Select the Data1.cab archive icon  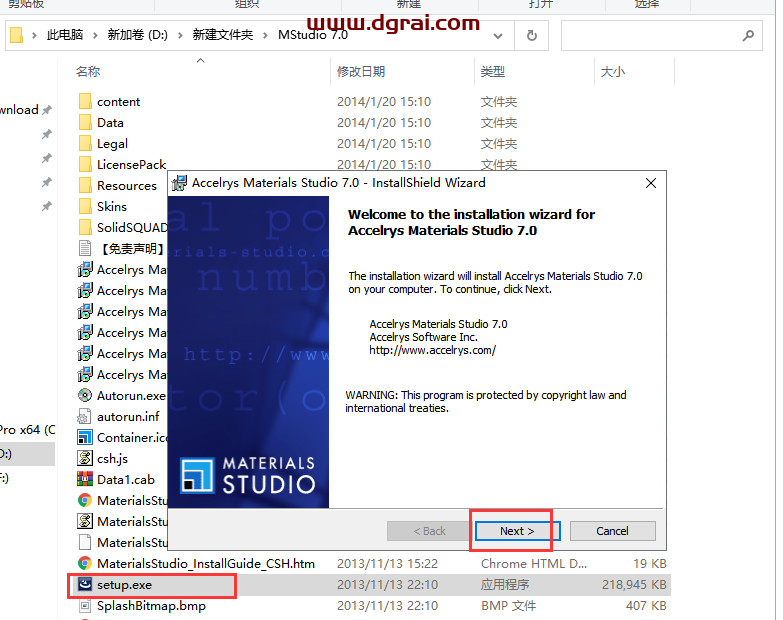coord(85,479)
